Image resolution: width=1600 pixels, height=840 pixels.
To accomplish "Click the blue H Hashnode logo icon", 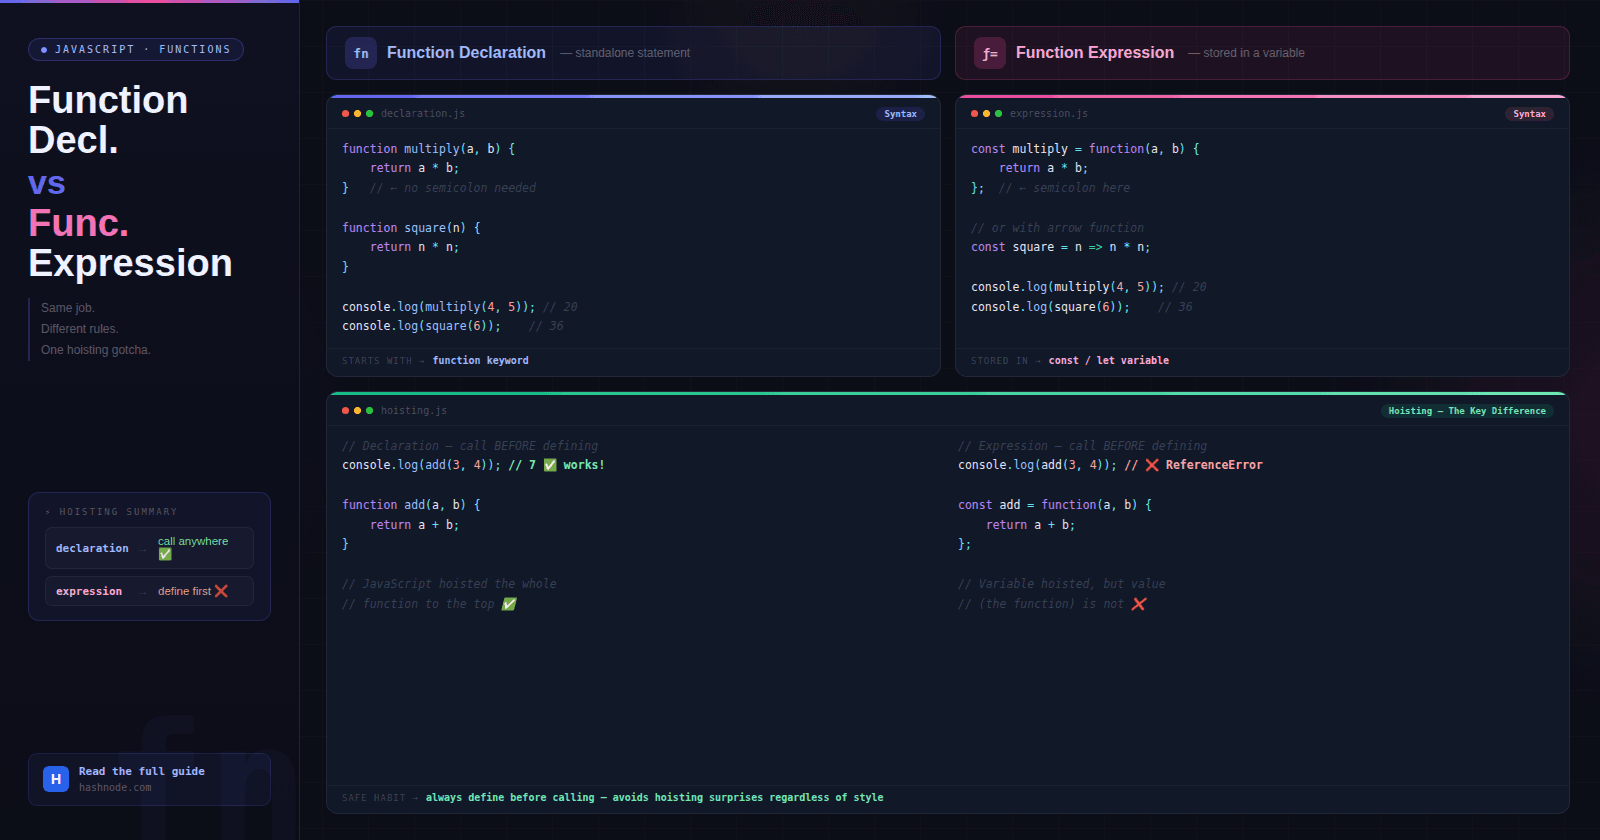I will (x=56, y=779).
